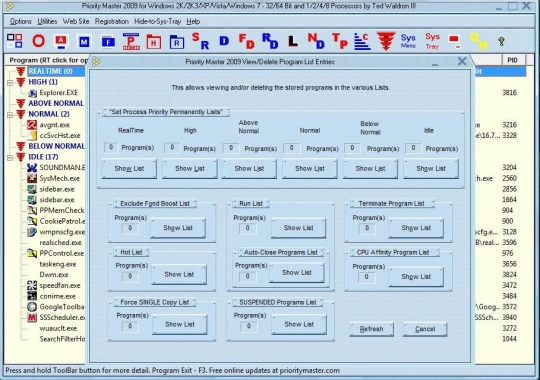Image resolution: width=540 pixels, height=380 pixels.
Task: Show List for Normal priority
Action: click(x=310, y=168)
